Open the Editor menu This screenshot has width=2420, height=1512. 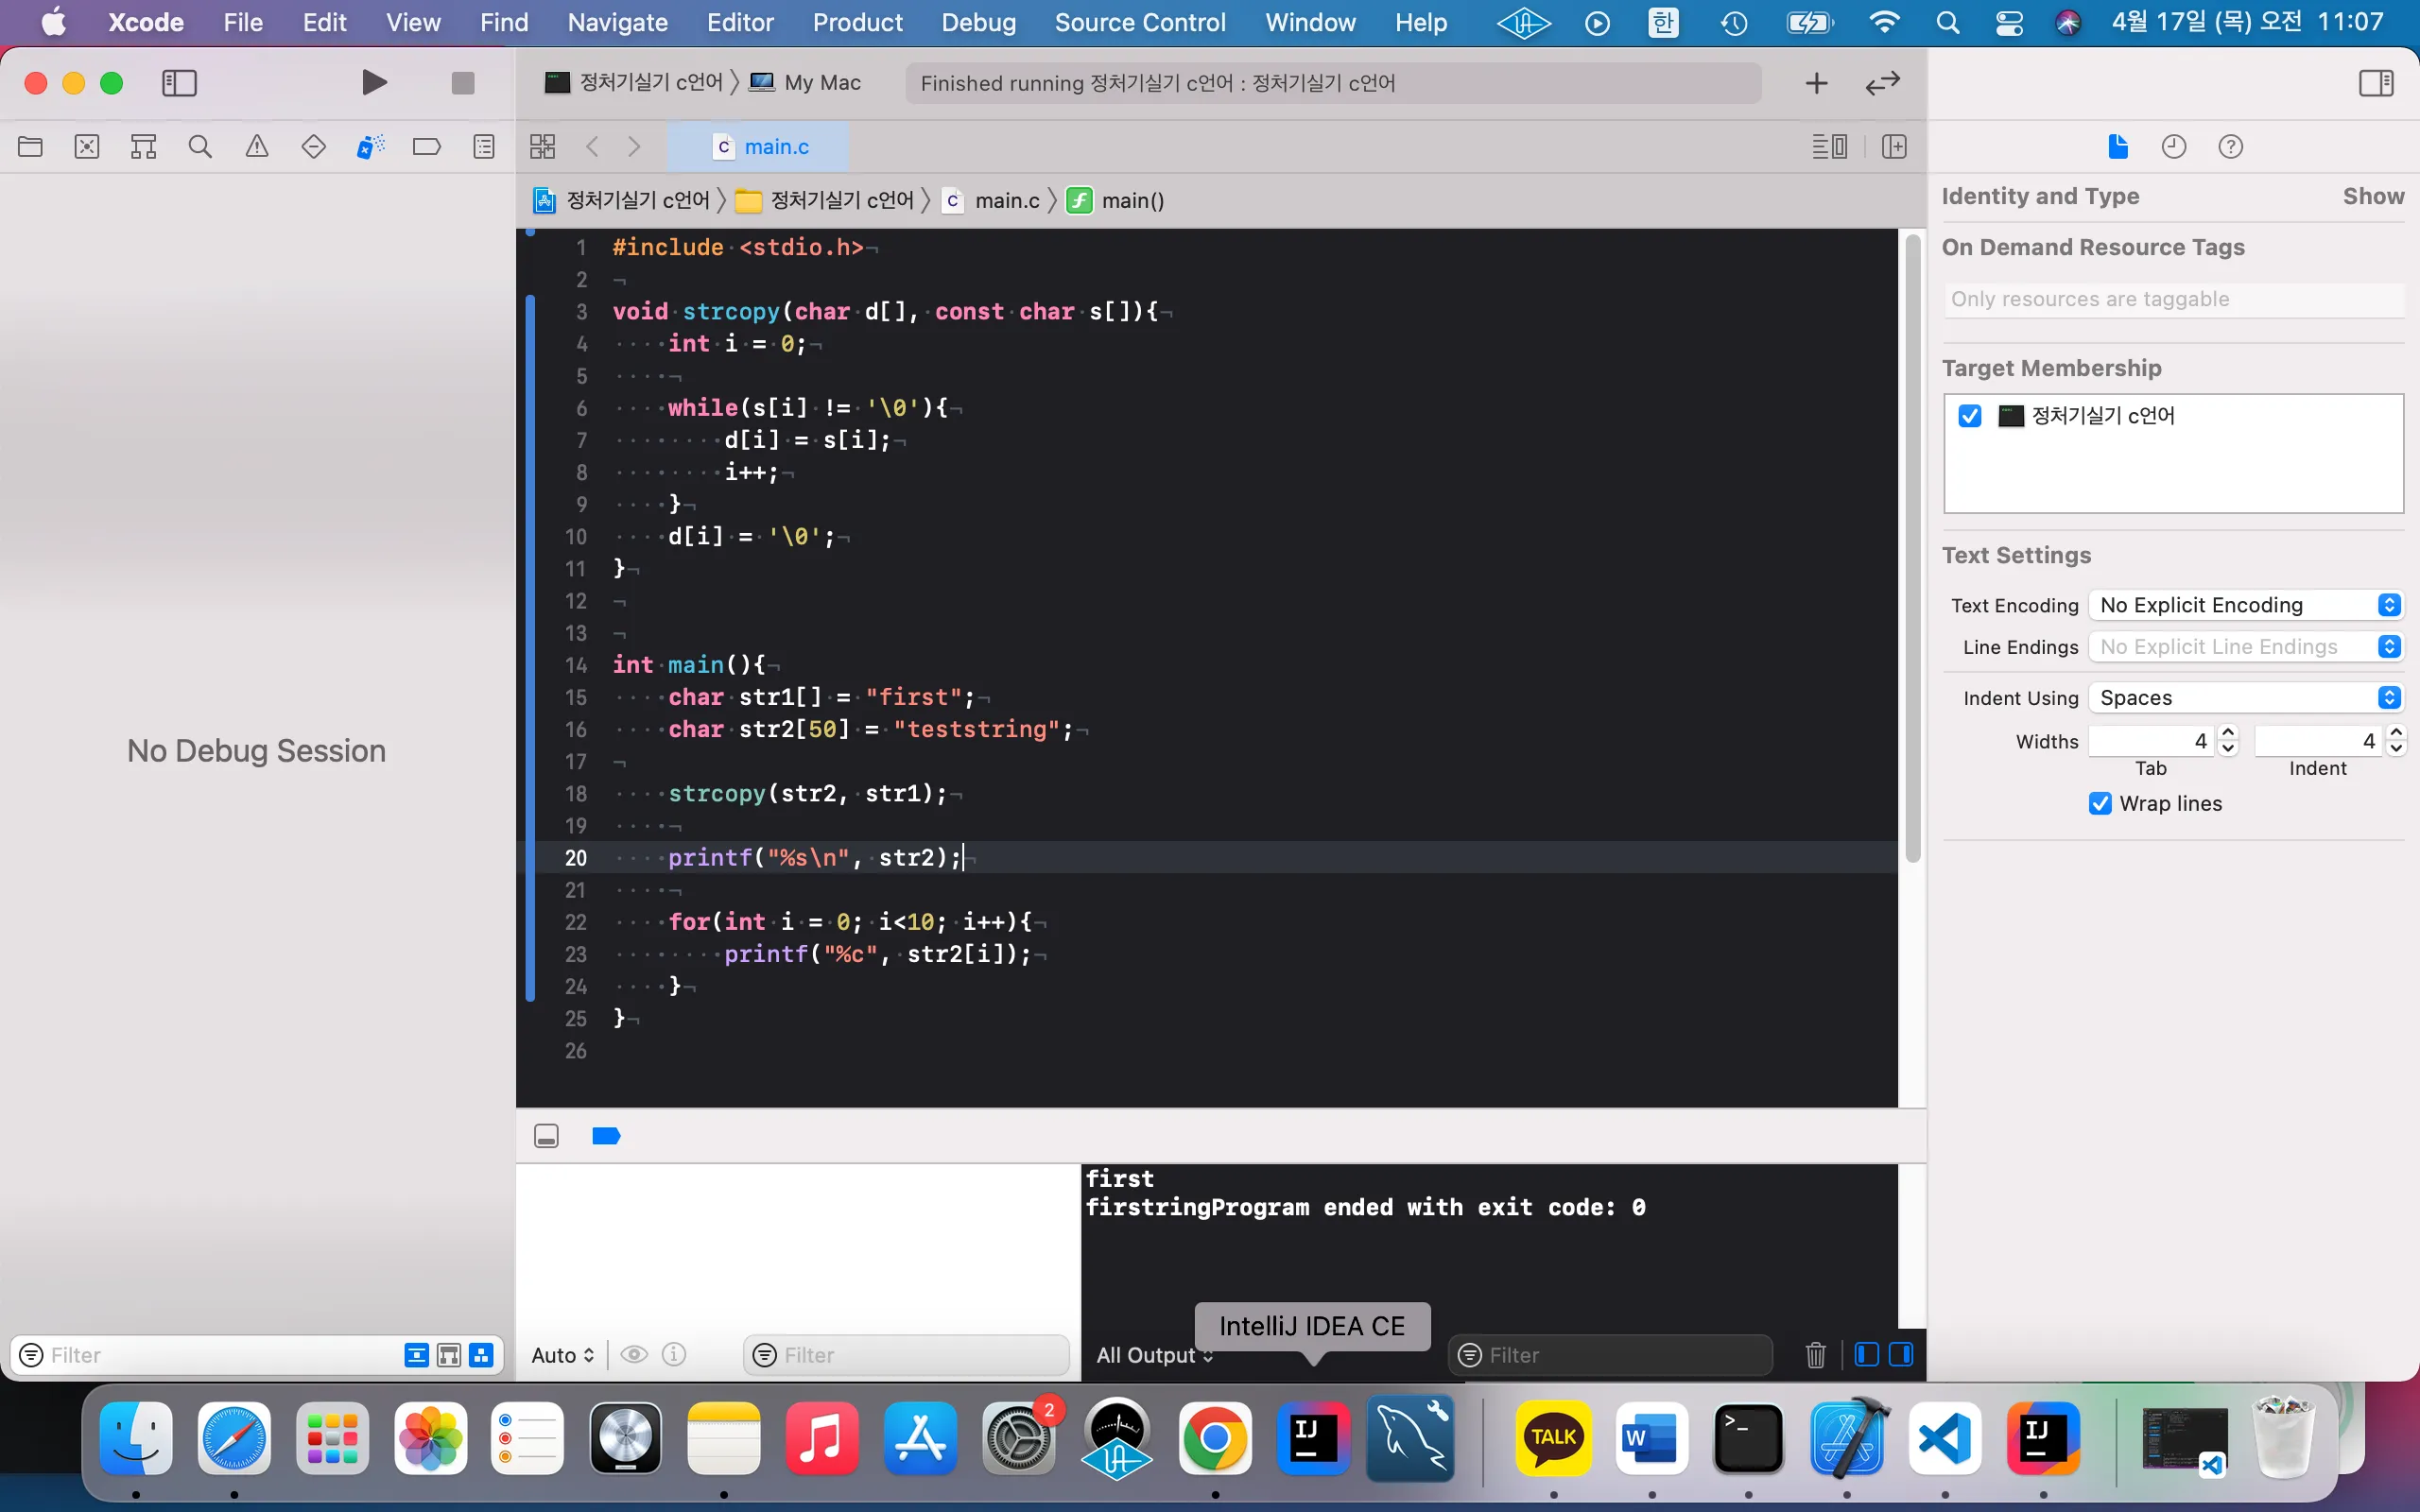(740, 22)
